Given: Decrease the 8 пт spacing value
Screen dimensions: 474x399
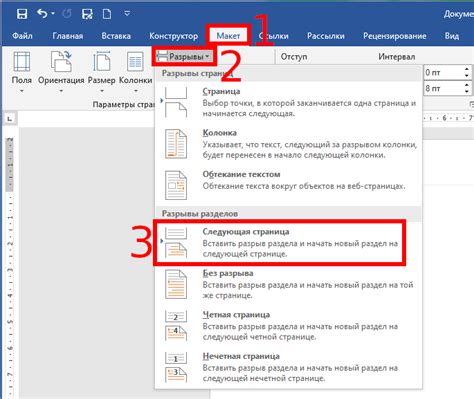Looking at the screenshot, I should coord(467,92).
